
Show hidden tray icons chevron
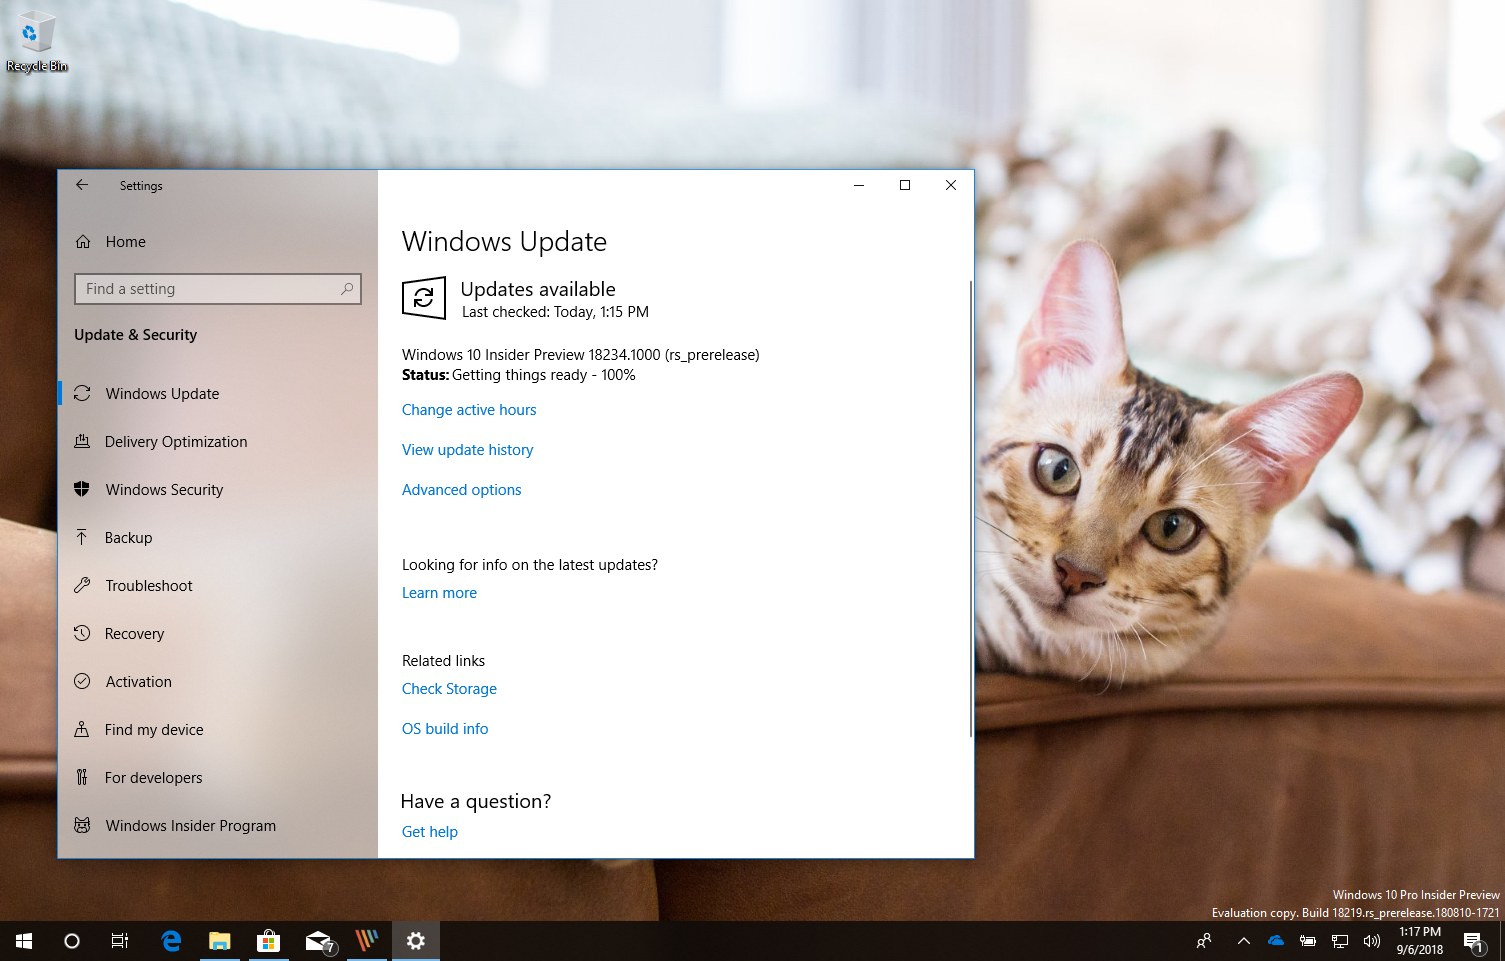1243,941
